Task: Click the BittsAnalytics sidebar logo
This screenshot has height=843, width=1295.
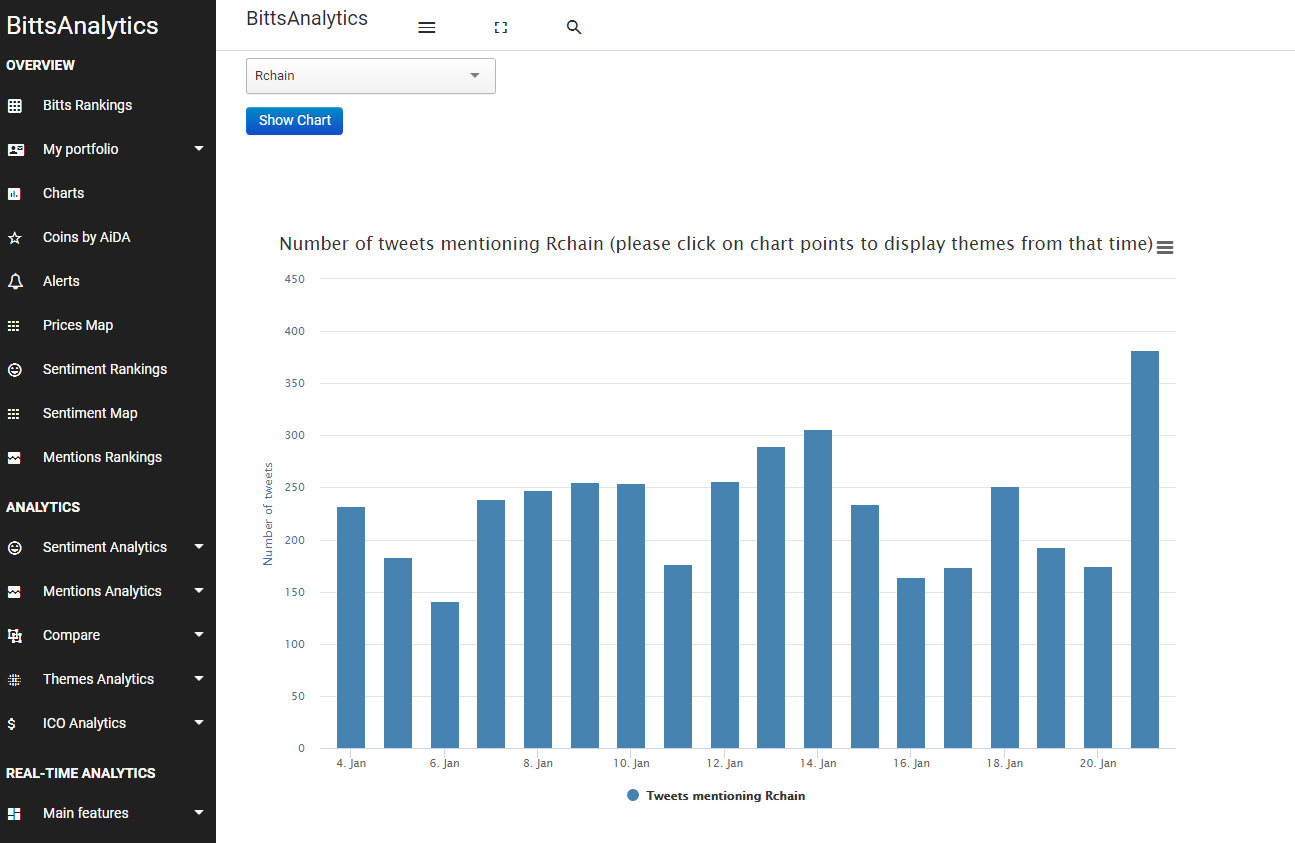Action: click(82, 26)
